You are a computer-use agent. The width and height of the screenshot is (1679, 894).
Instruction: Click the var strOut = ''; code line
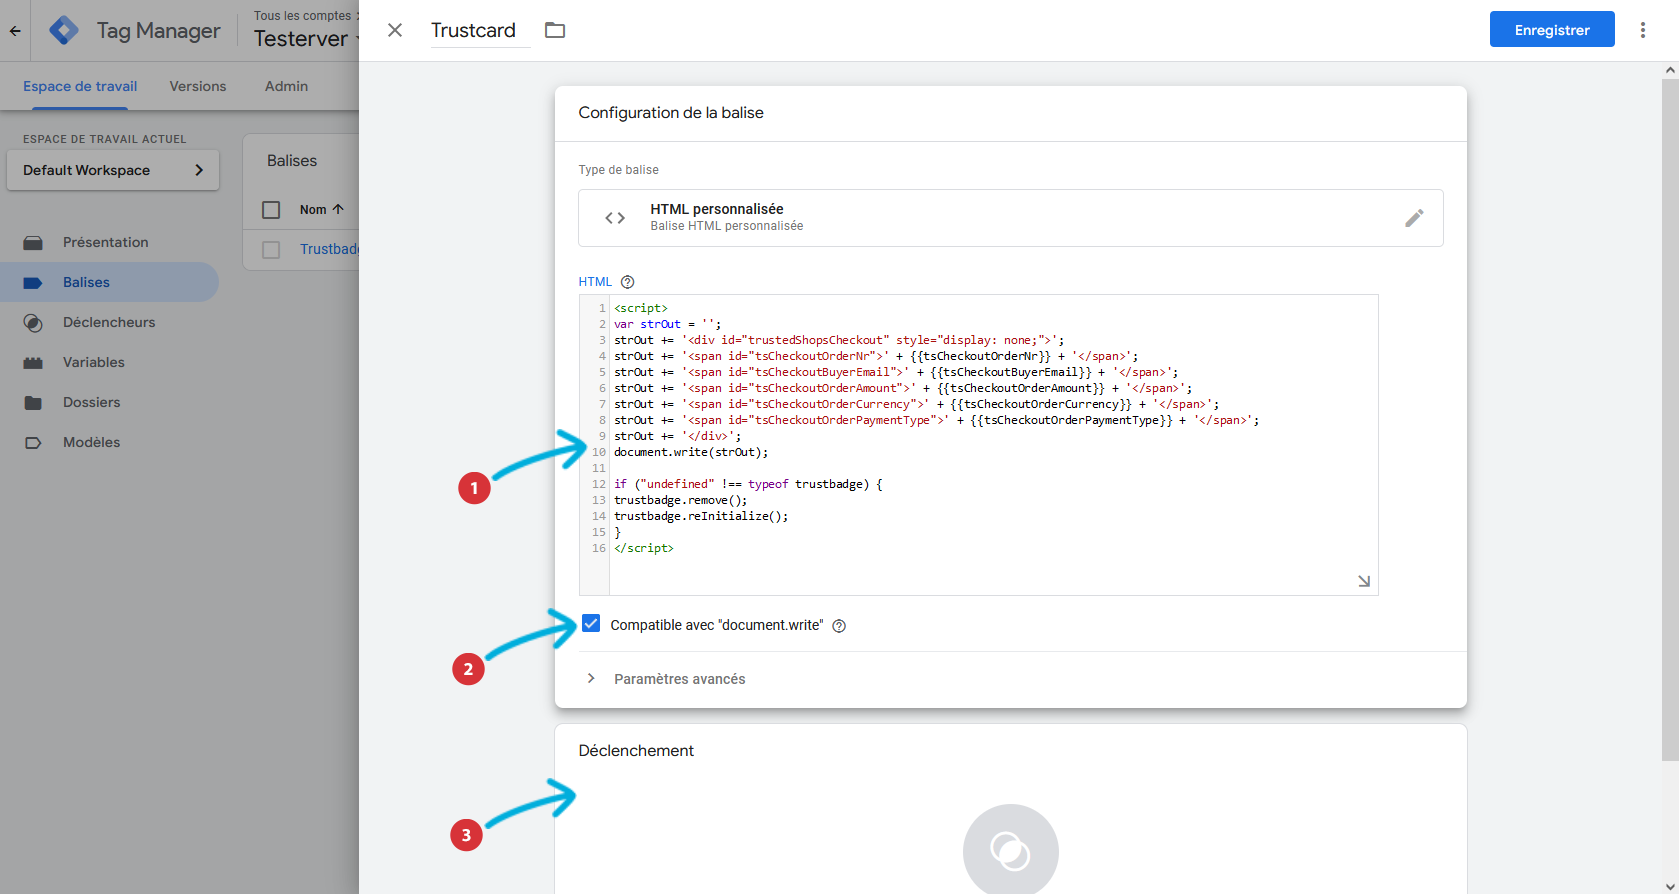click(x=667, y=324)
